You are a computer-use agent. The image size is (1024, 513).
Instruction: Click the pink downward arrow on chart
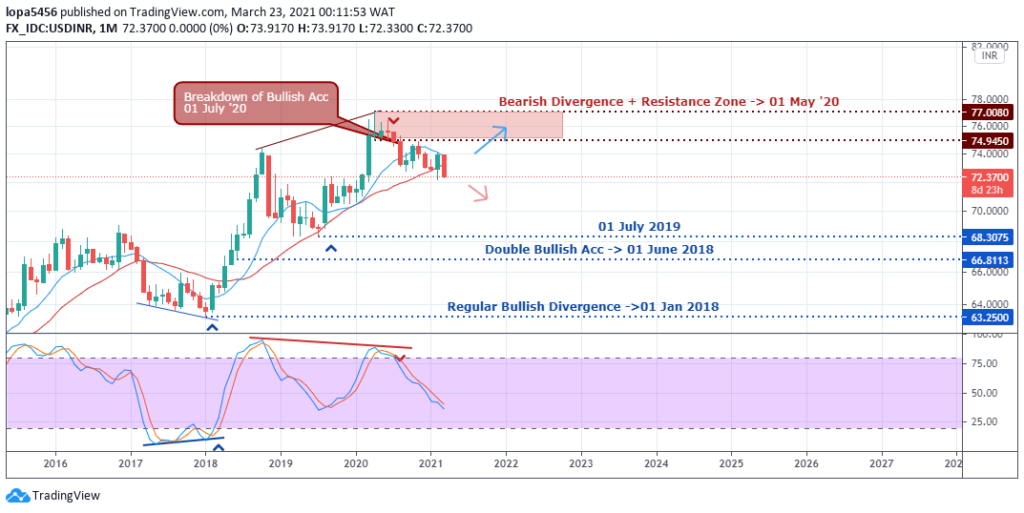pos(478,193)
